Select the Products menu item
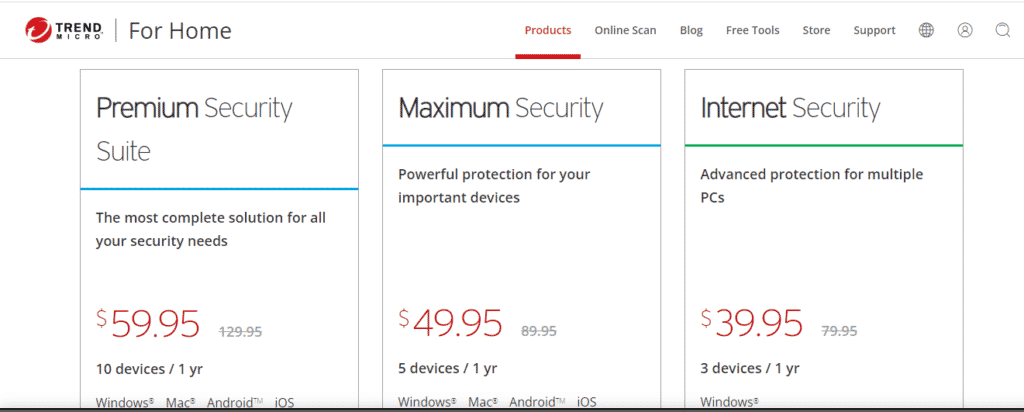 (x=548, y=30)
